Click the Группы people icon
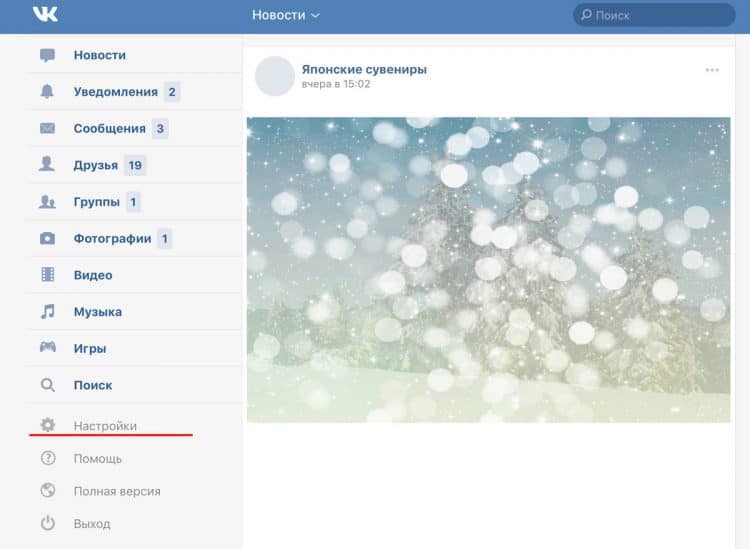 pyautogui.click(x=47, y=201)
